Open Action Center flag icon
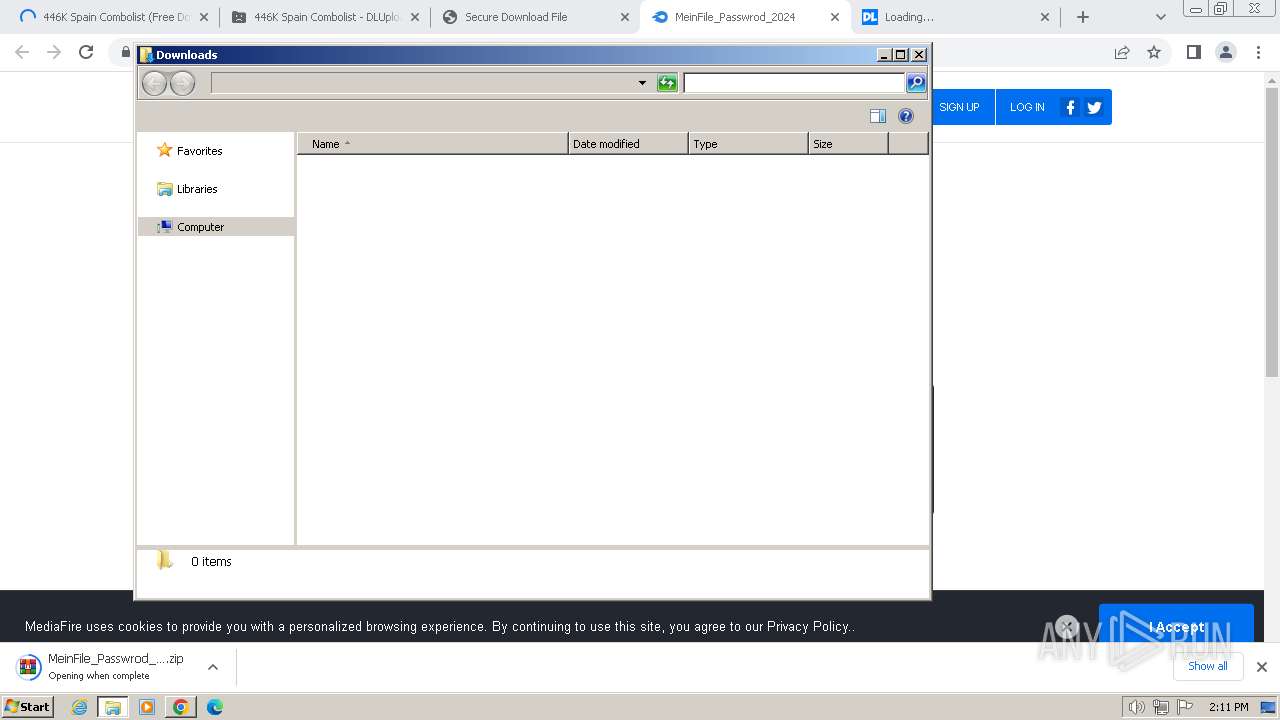 click(x=1183, y=707)
